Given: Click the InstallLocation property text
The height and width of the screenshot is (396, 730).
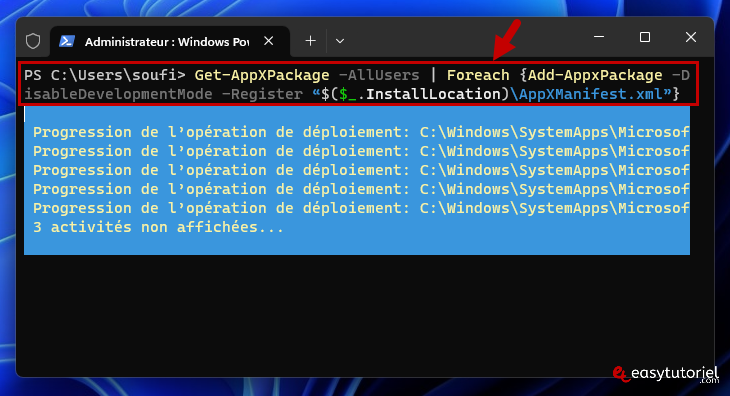Looking at the screenshot, I should click(433, 94).
